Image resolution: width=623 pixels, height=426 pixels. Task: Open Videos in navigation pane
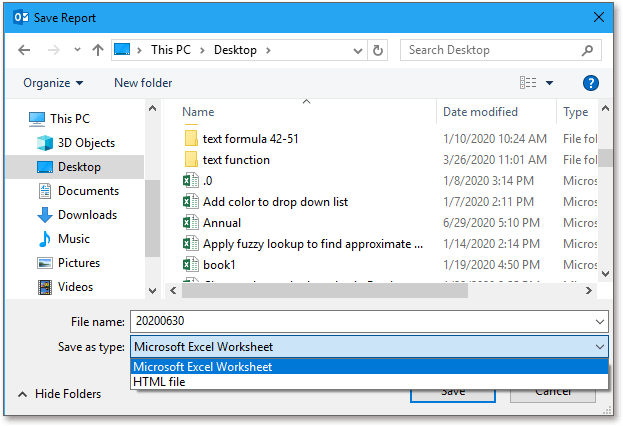(x=65, y=287)
